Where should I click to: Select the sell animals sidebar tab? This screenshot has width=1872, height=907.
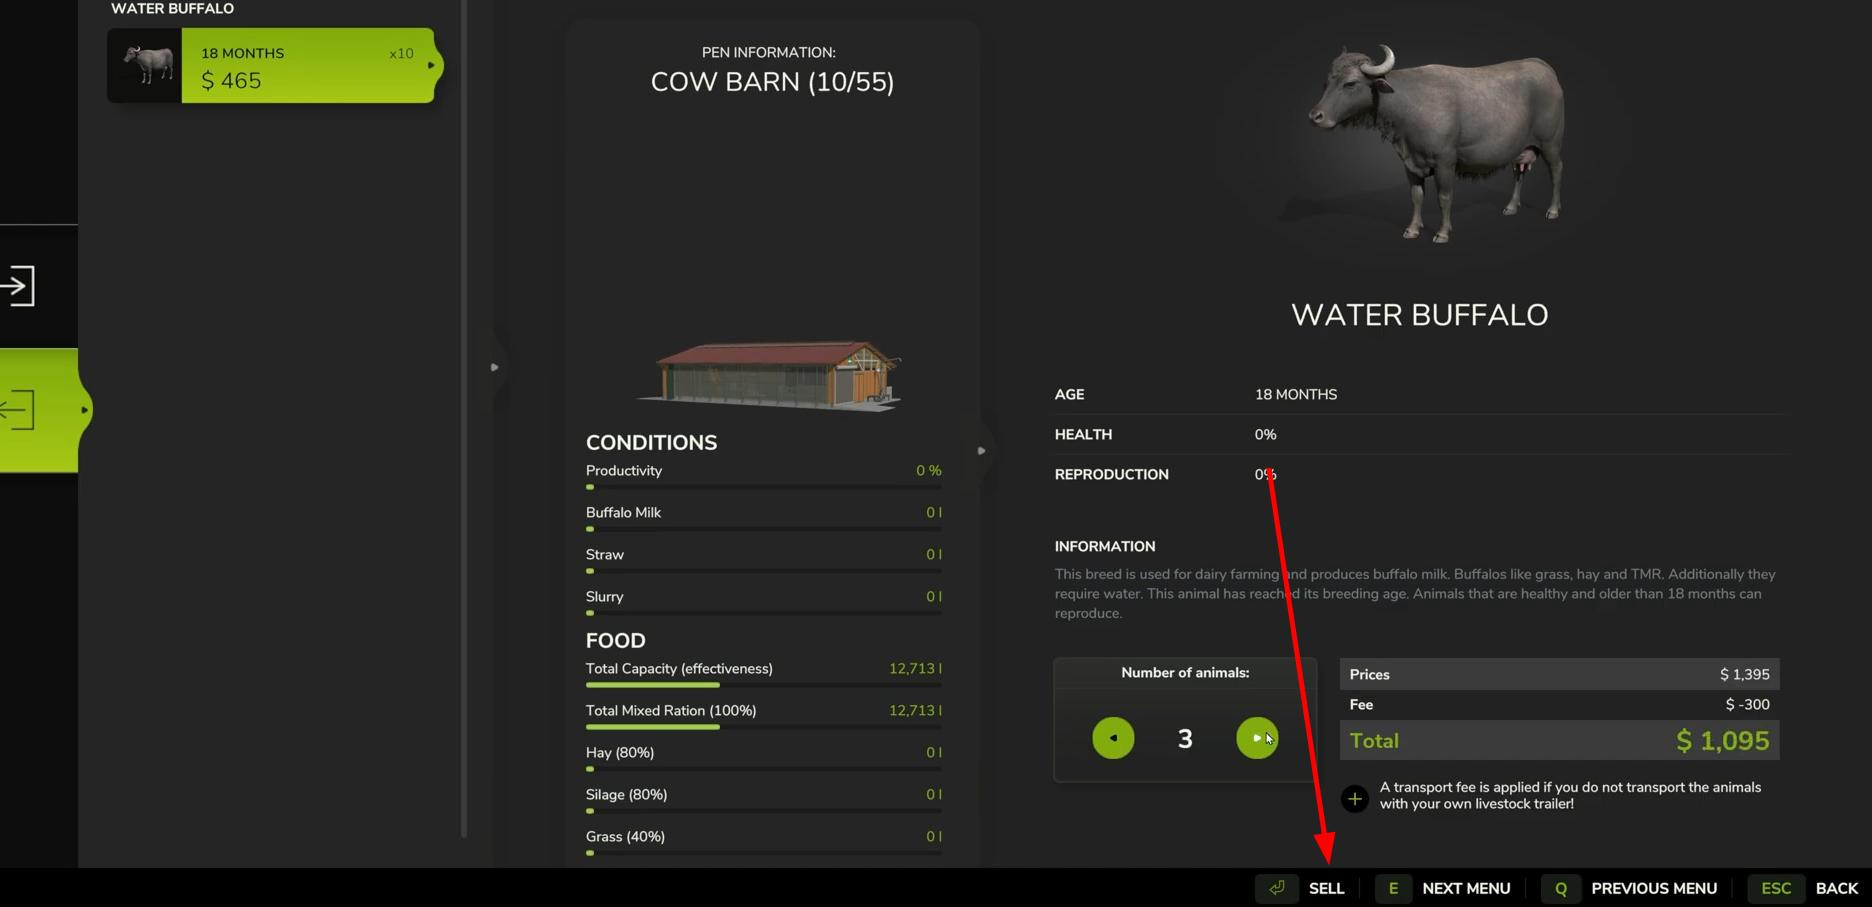(x=38, y=410)
